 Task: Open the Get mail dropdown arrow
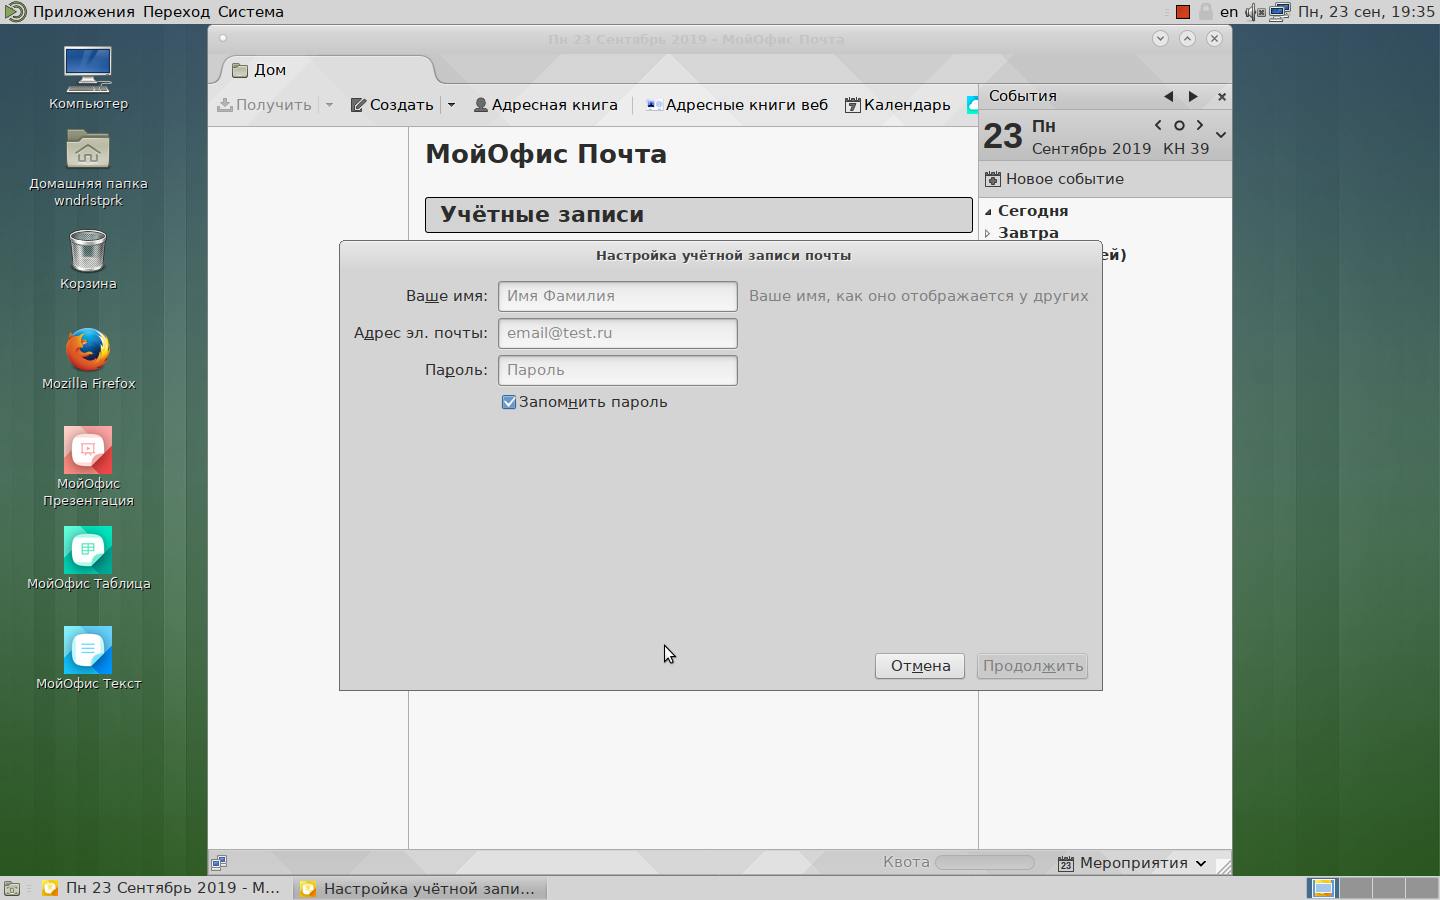pyautogui.click(x=329, y=105)
